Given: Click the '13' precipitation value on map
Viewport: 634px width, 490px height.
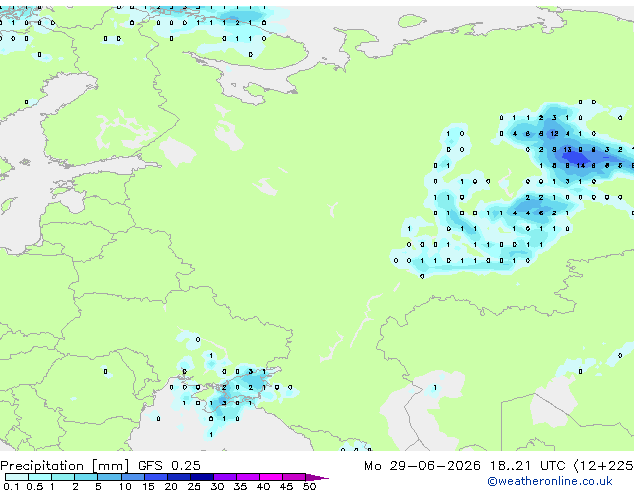Looking at the screenshot, I should tap(567, 150).
